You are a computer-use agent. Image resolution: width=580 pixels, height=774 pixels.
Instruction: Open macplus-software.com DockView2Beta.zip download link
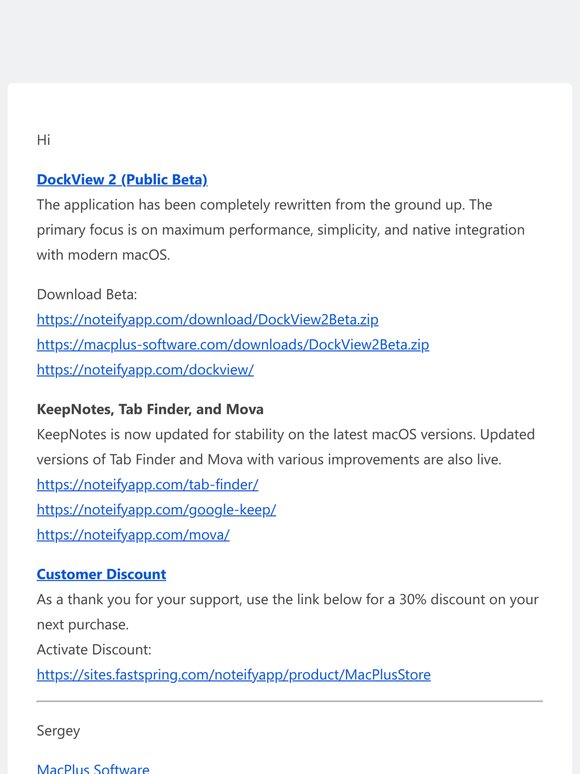(232, 345)
